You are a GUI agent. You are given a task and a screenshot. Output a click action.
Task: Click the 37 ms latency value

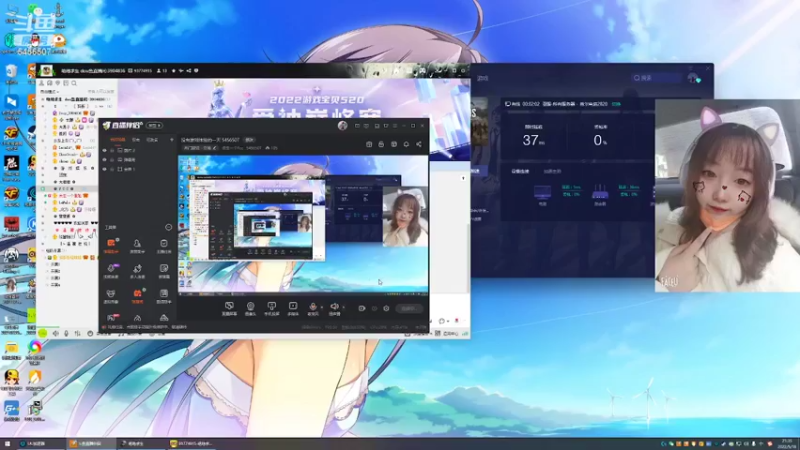pyautogui.click(x=533, y=140)
